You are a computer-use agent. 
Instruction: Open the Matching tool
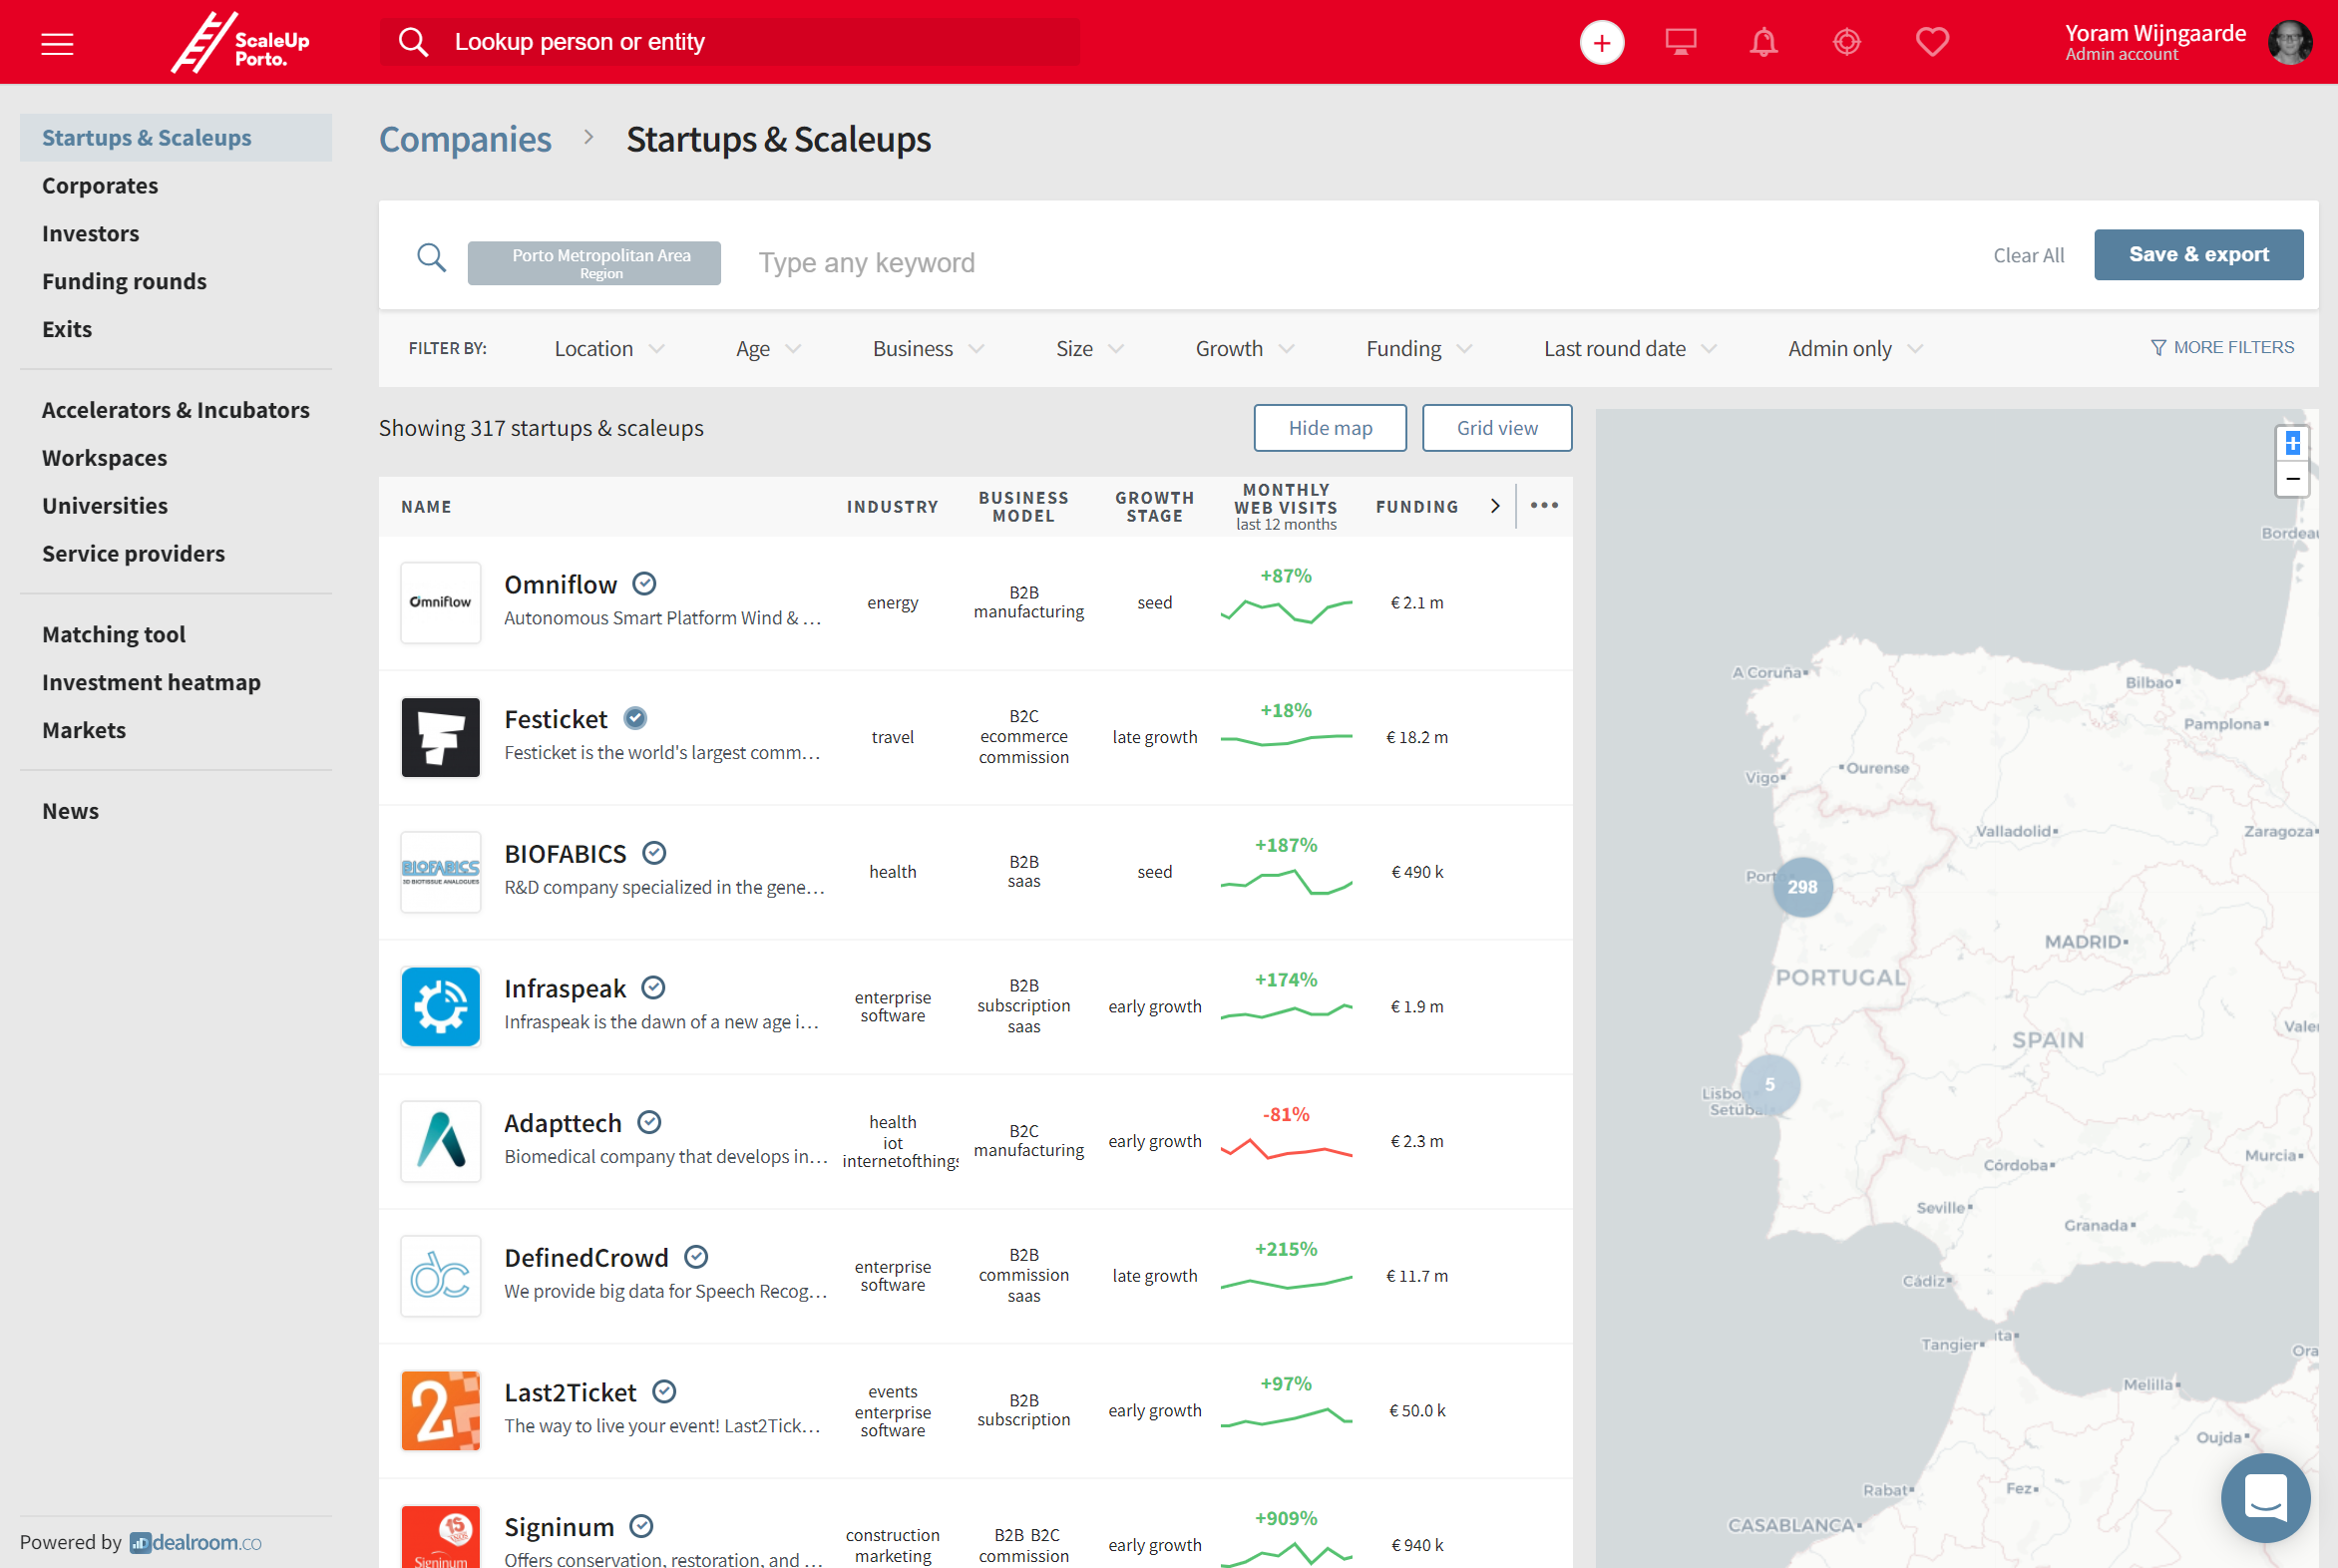(114, 634)
